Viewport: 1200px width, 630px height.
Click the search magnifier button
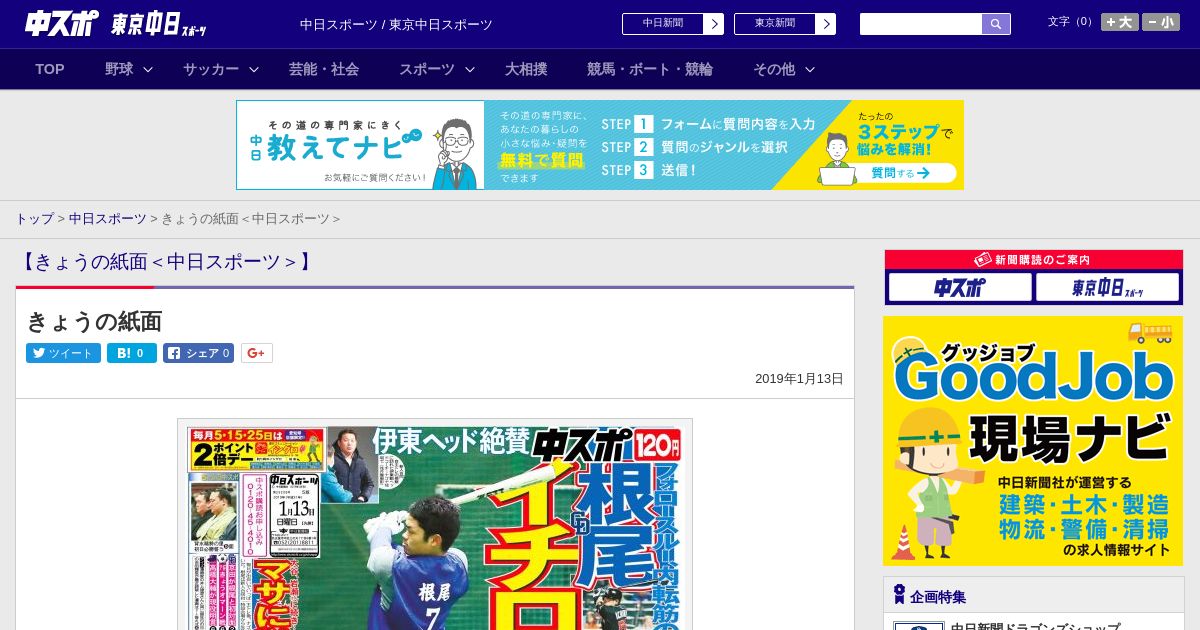996,24
